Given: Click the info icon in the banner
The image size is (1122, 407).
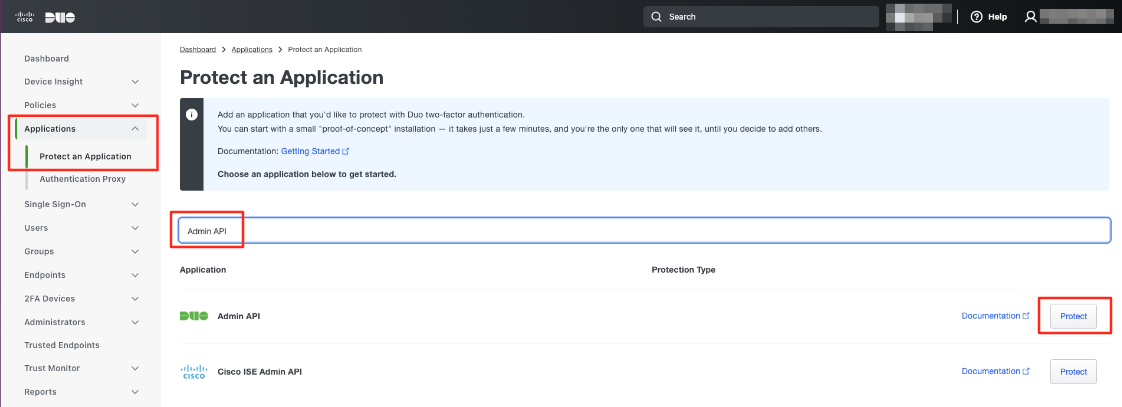Looking at the screenshot, I should click(191, 114).
